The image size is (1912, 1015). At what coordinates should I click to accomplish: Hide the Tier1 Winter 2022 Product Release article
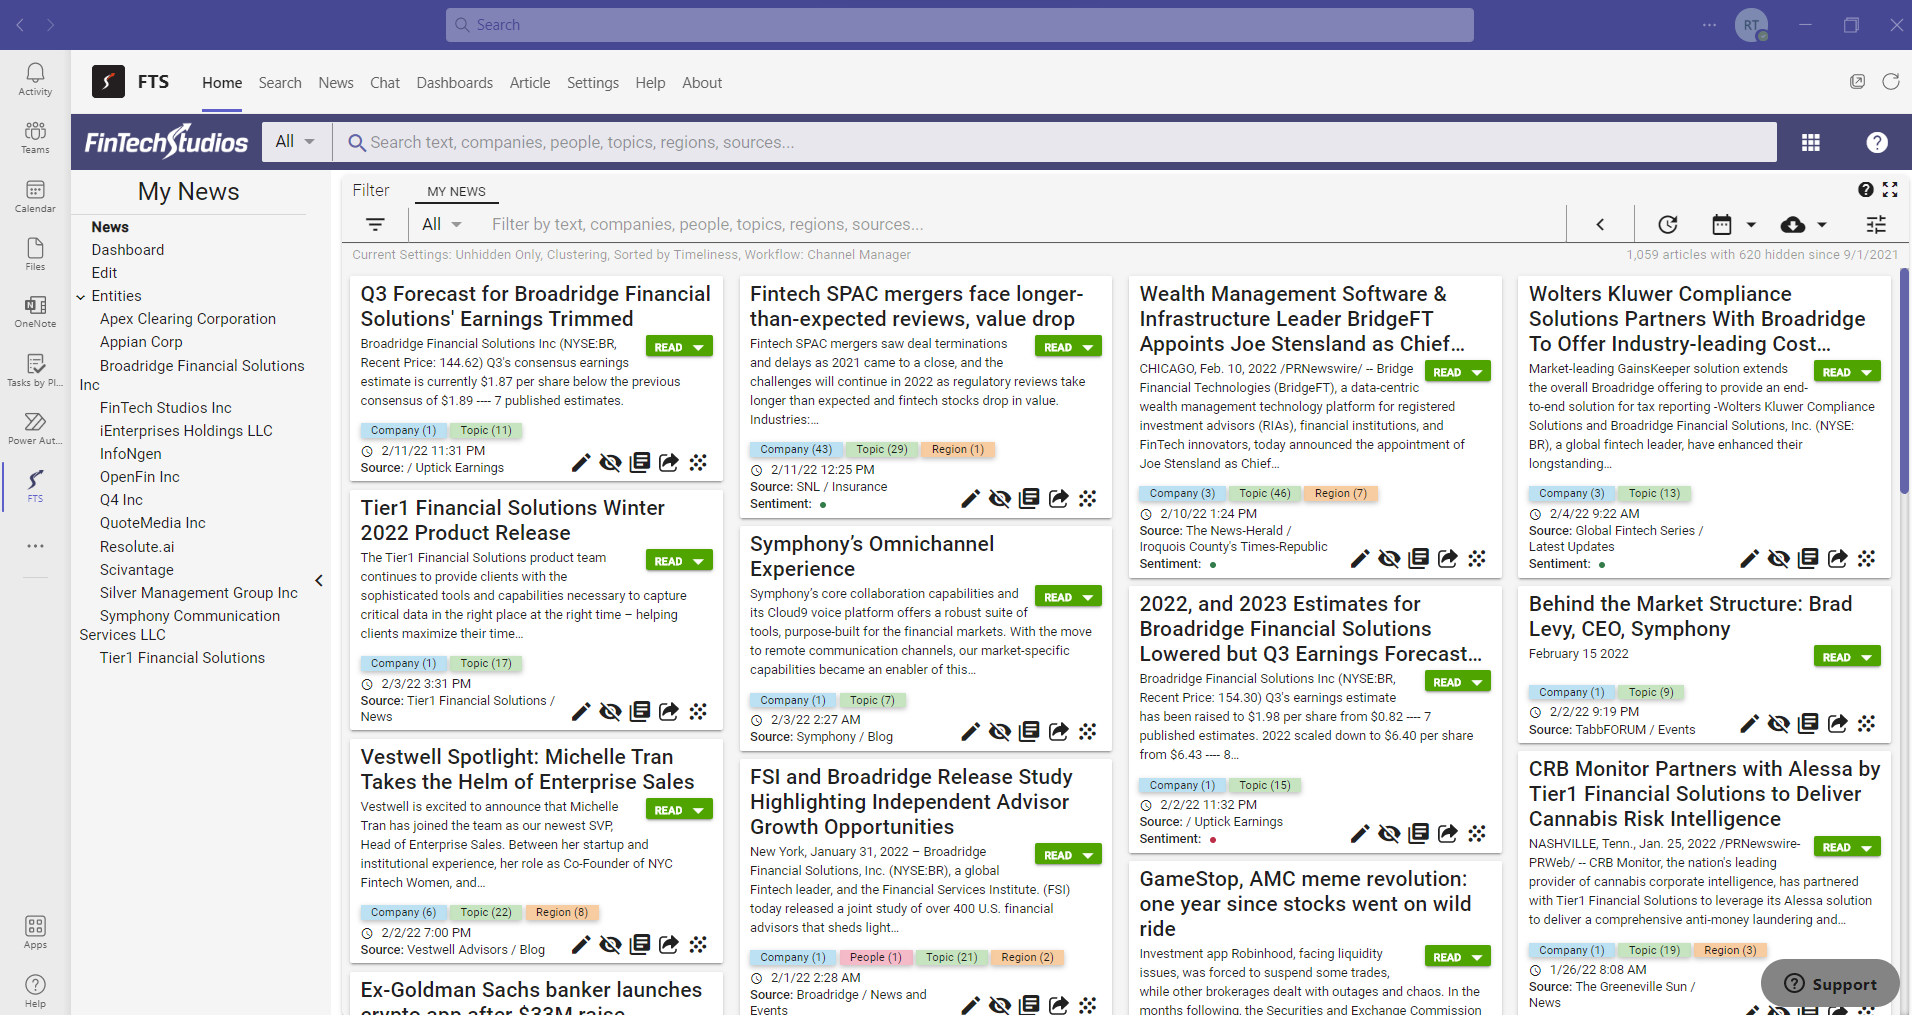point(610,711)
